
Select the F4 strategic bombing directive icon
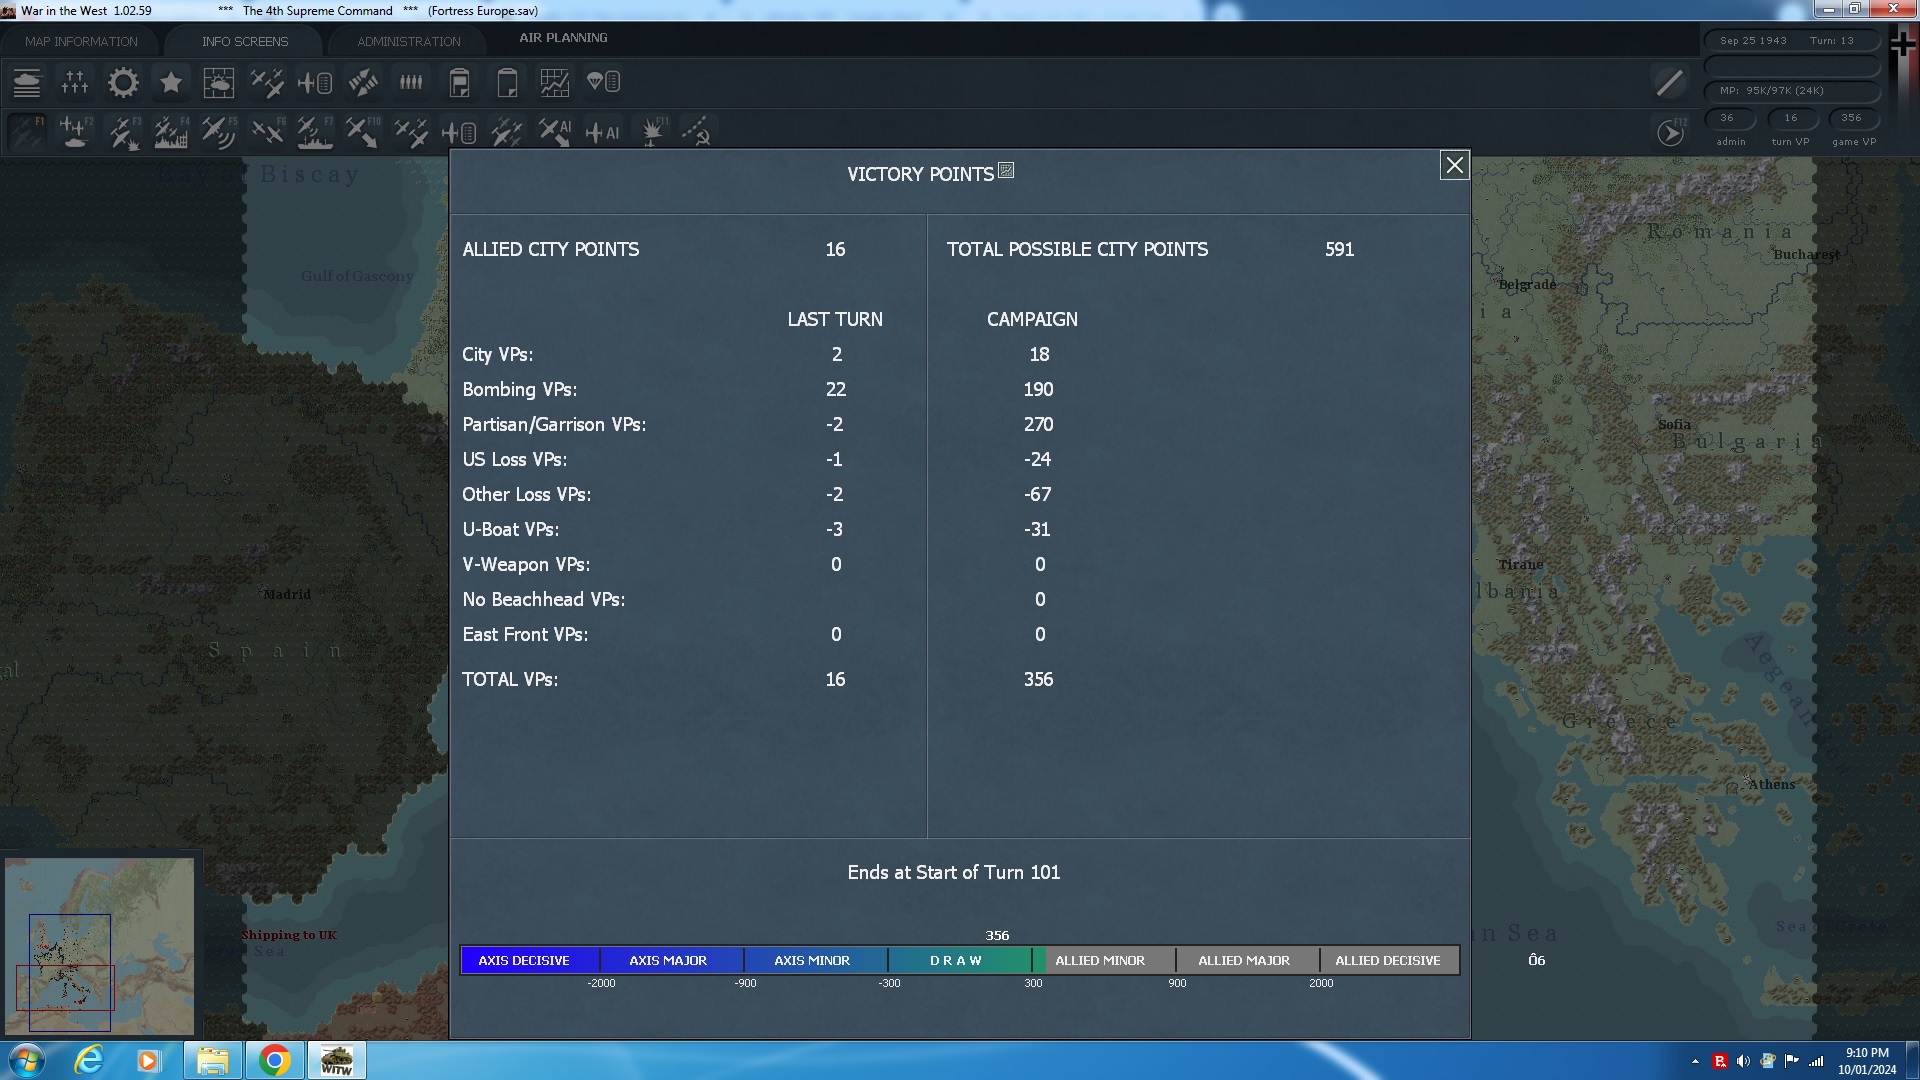coord(170,131)
